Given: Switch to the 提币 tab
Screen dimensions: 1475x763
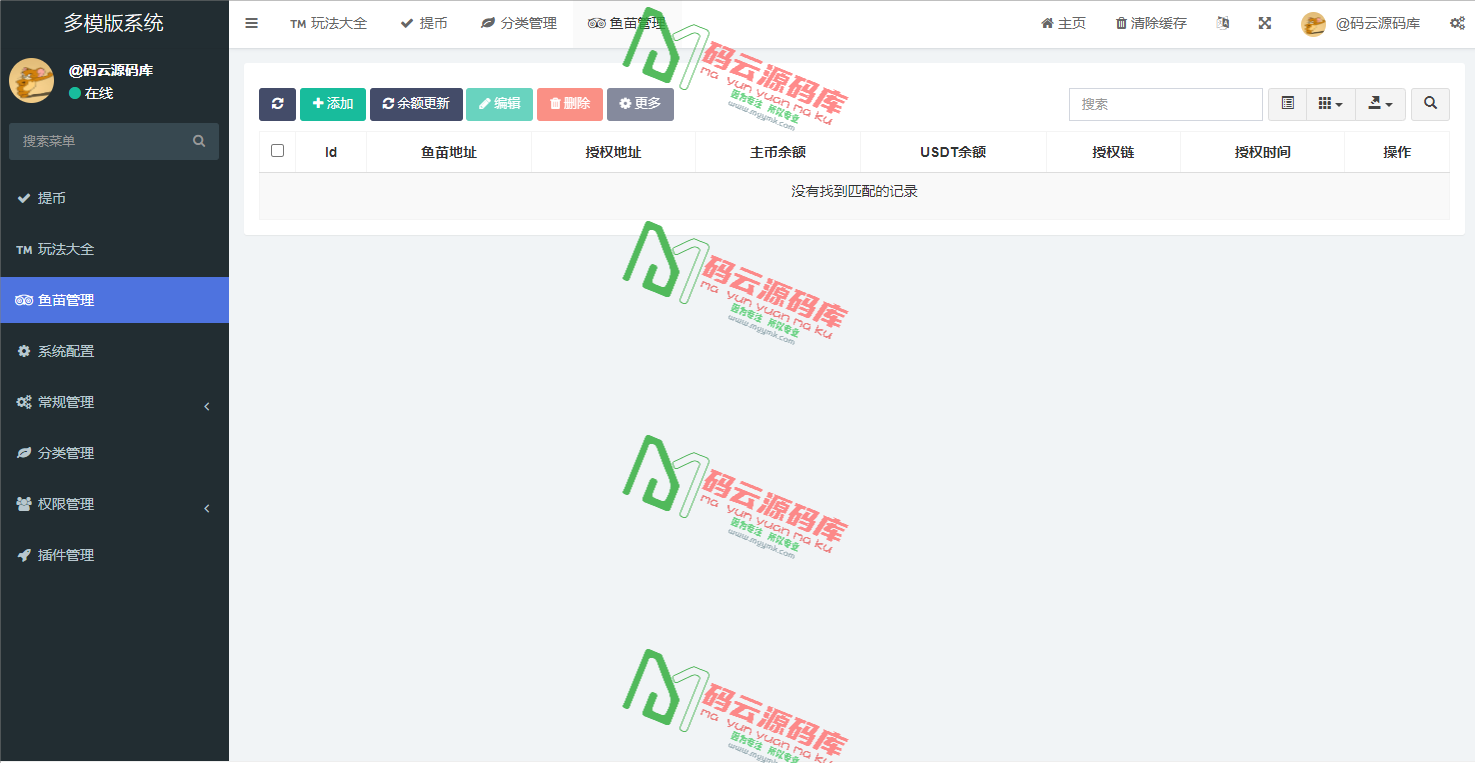Looking at the screenshot, I should tap(424, 22).
